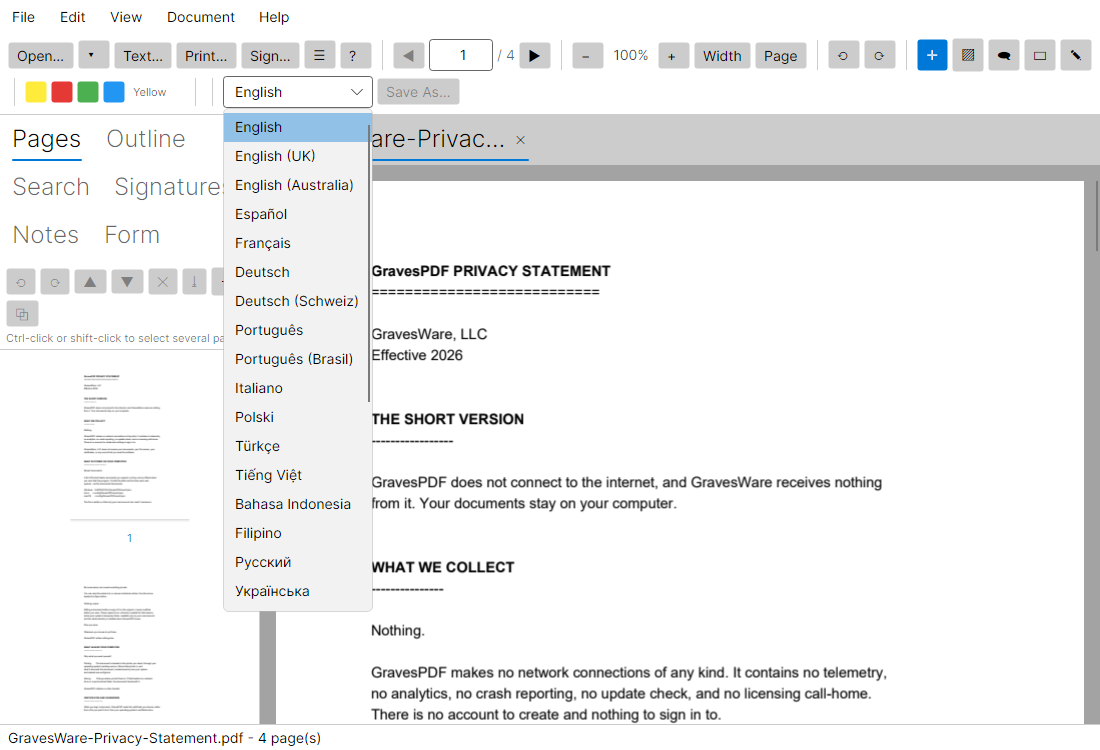Screen dimensions: 1100x750
Task: Select English (UK) from language list
Action: pos(296,156)
